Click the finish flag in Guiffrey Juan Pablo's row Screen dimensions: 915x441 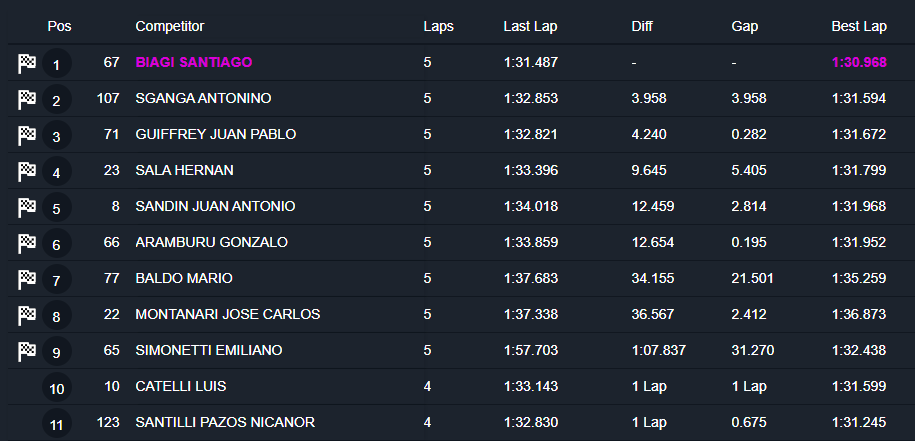[x=27, y=136]
